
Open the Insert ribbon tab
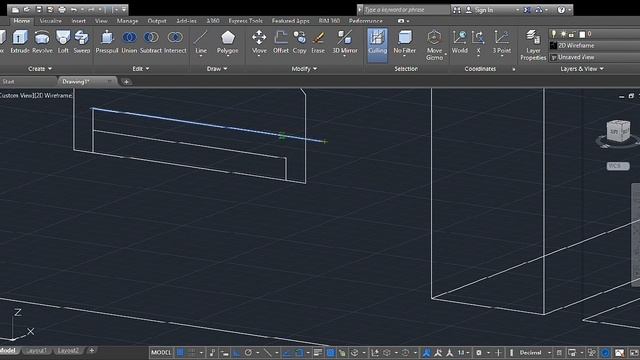[79, 20]
